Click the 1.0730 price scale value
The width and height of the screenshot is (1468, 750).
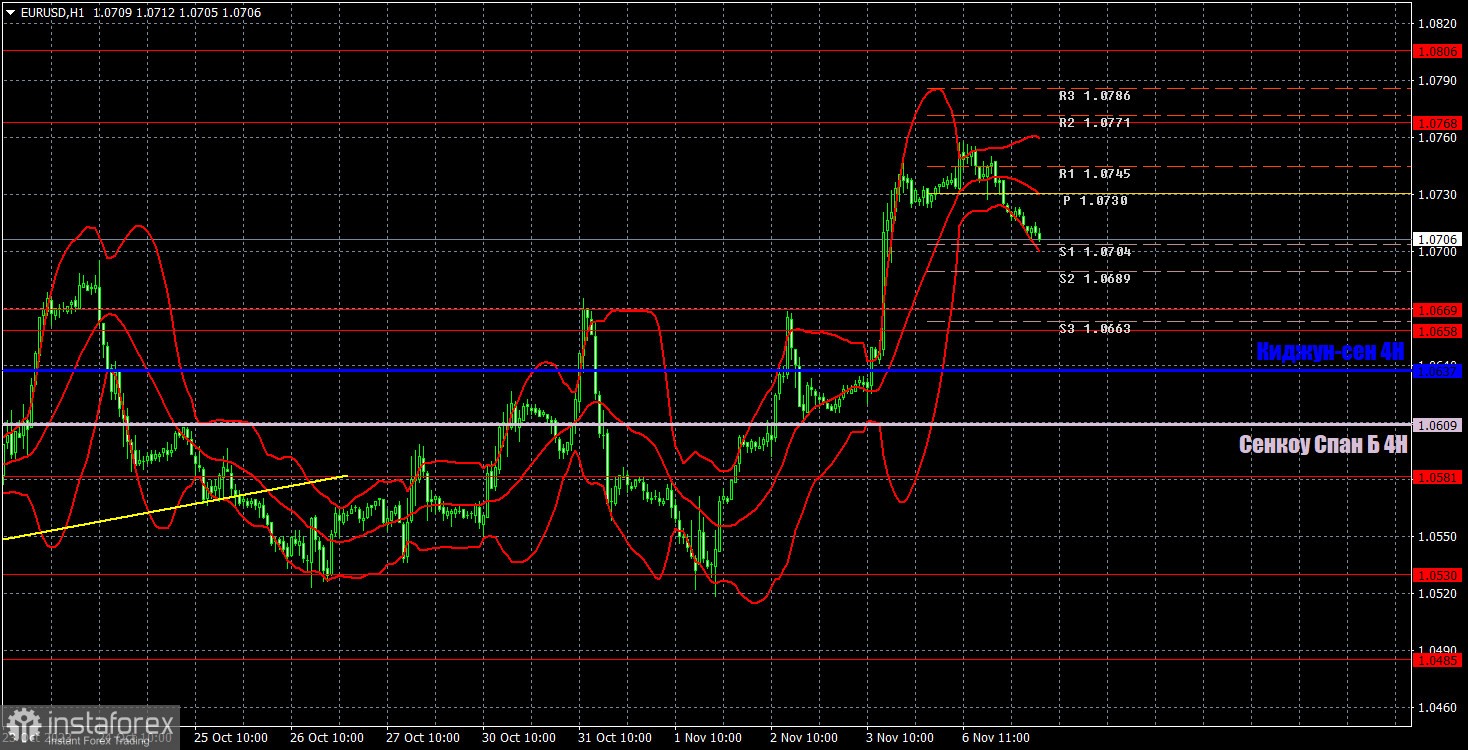(x=1438, y=195)
